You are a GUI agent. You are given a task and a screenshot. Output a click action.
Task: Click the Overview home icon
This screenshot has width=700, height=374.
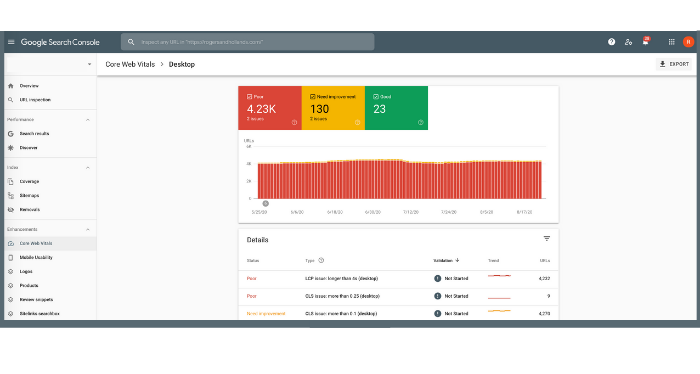point(11,86)
